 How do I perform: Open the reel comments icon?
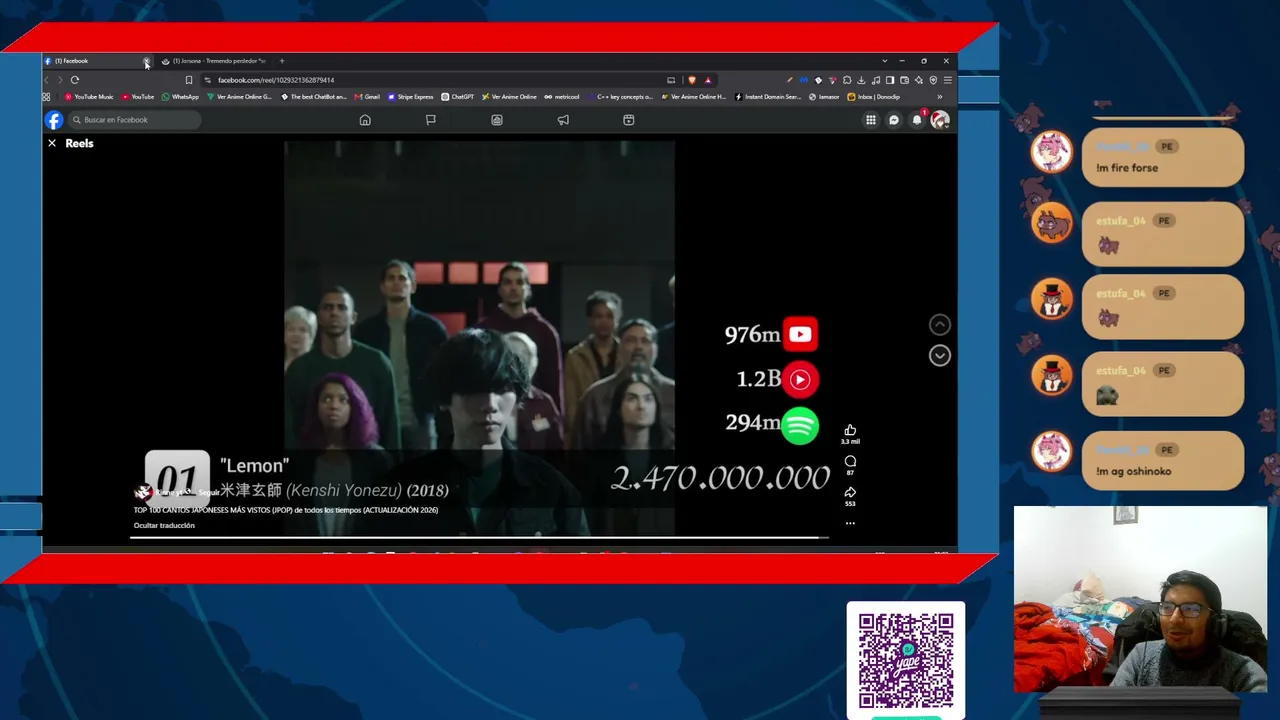(850, 461)
